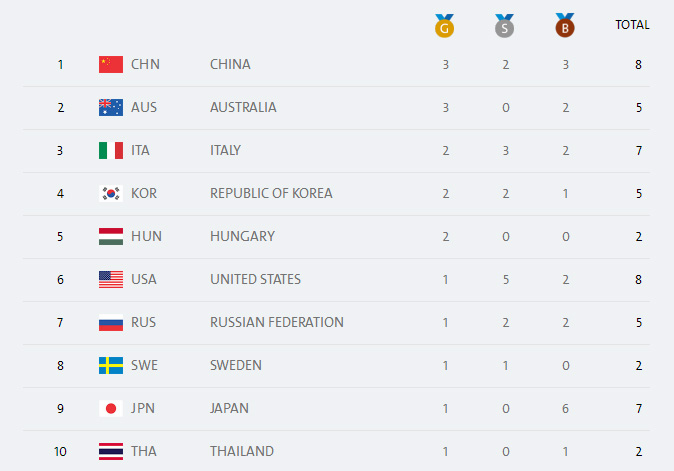Click the Sweden flag icon

[111, 365]
